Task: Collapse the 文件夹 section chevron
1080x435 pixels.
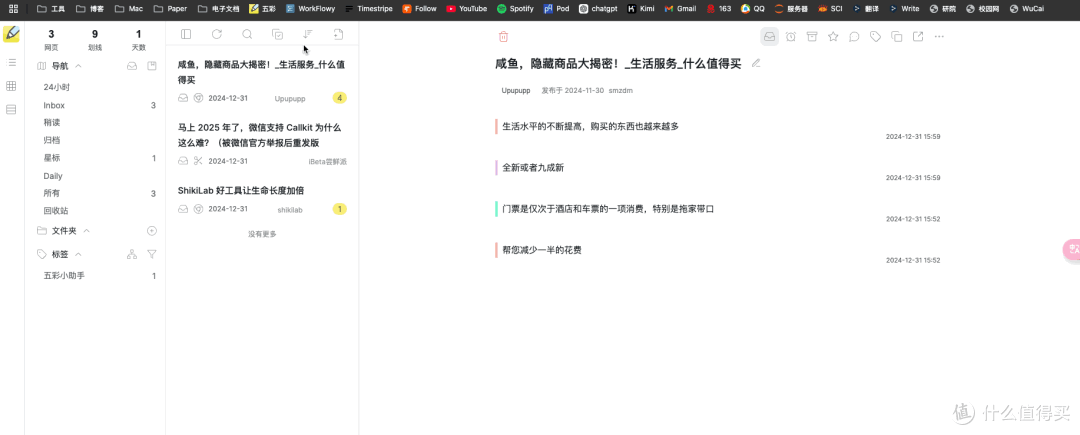Action: coord(87,231)
